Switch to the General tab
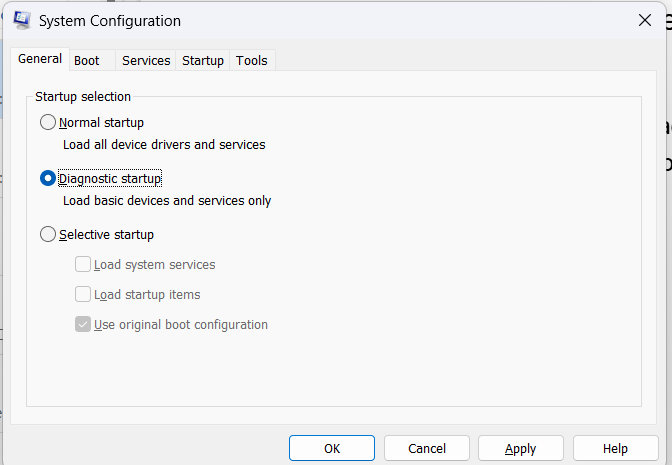This screenshot has width=672, height=465. tap(40, 60)
